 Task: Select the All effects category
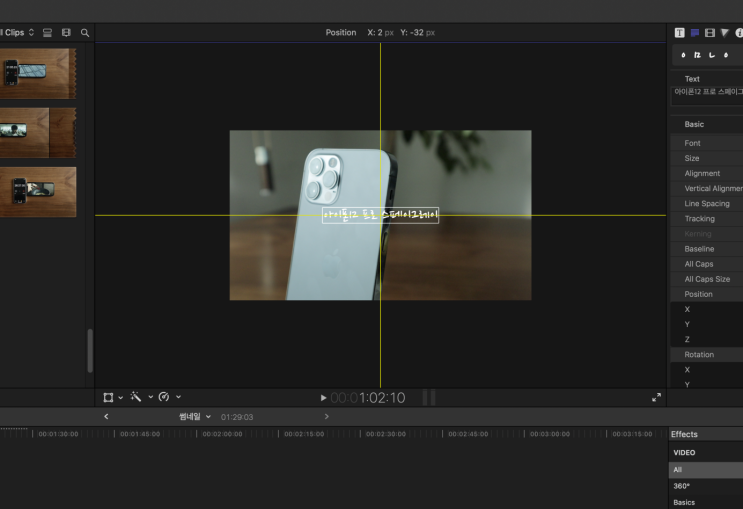(706, 470)
